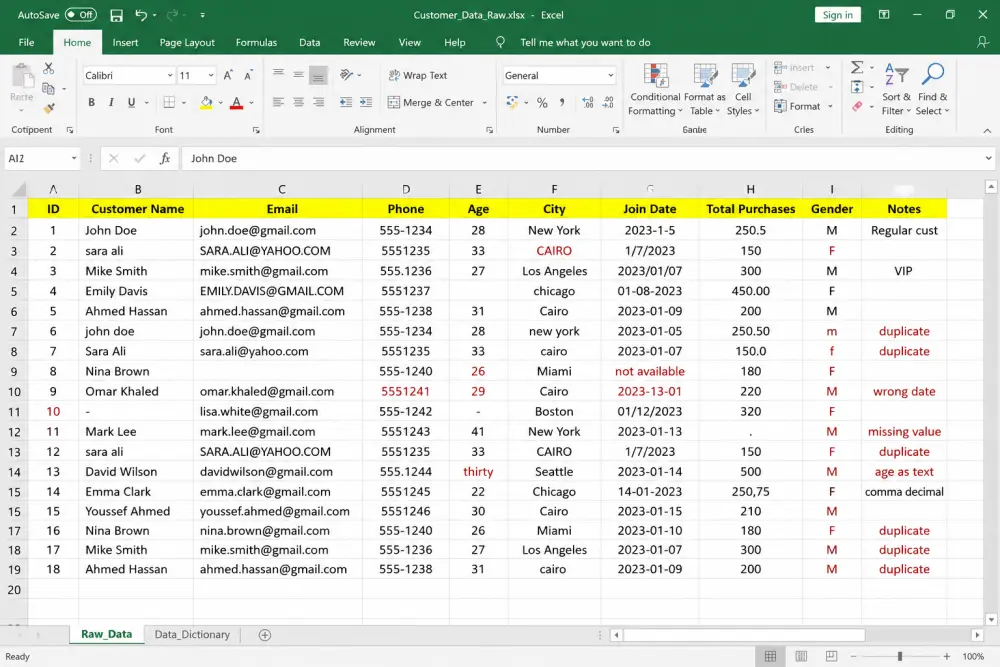Click the zoom slider handle
1000x667 pixels.
click(900, 656)
